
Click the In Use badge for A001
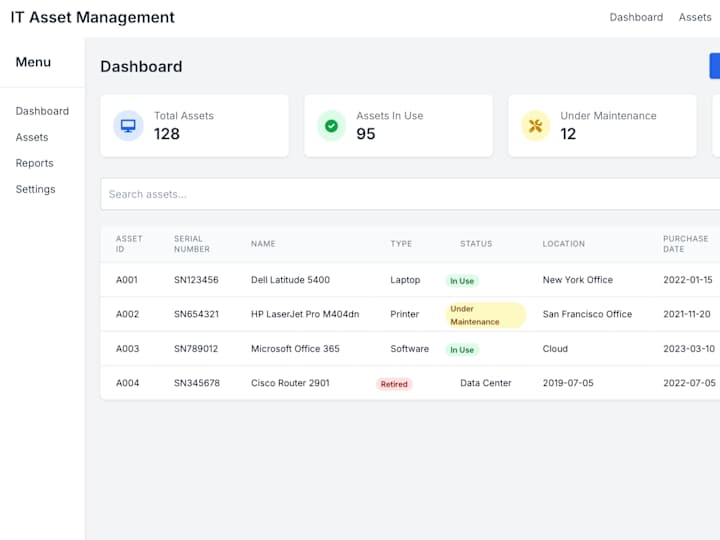[462, 281]
